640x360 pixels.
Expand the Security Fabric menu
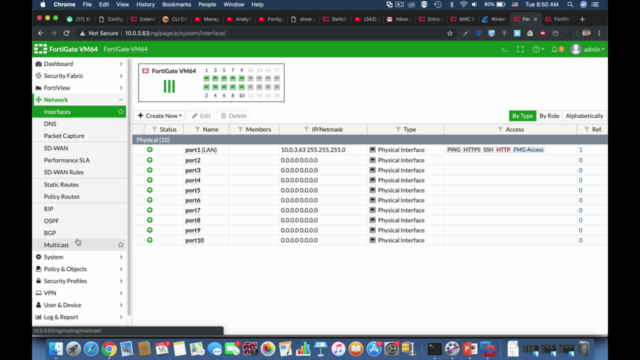[x=79, y=76]
